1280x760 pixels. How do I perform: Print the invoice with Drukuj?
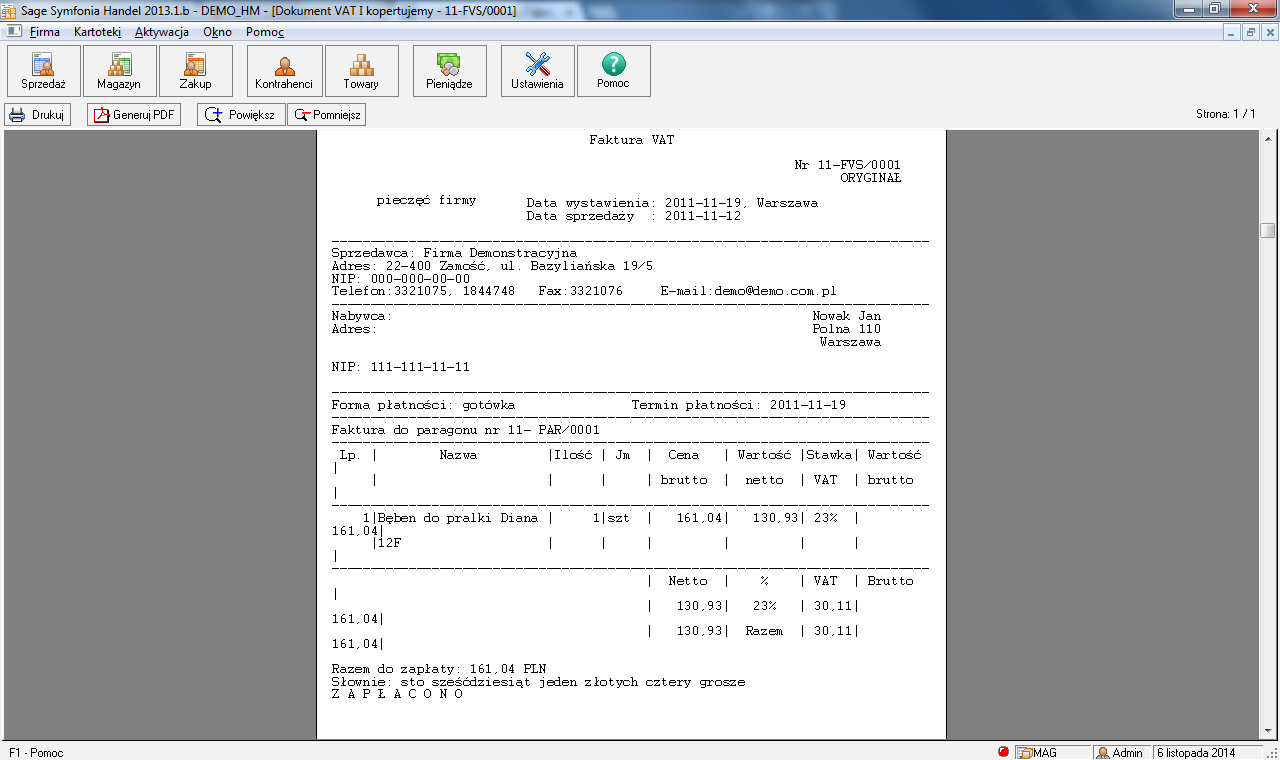coord(38,115)
